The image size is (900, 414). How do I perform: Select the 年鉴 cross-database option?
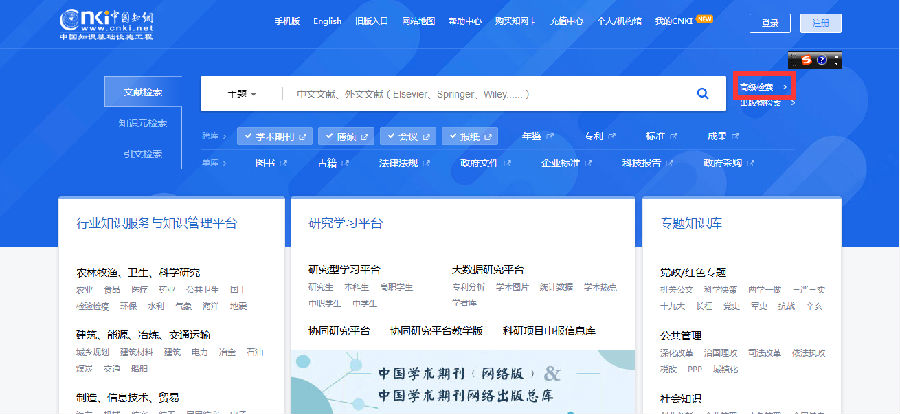(532, 136)
